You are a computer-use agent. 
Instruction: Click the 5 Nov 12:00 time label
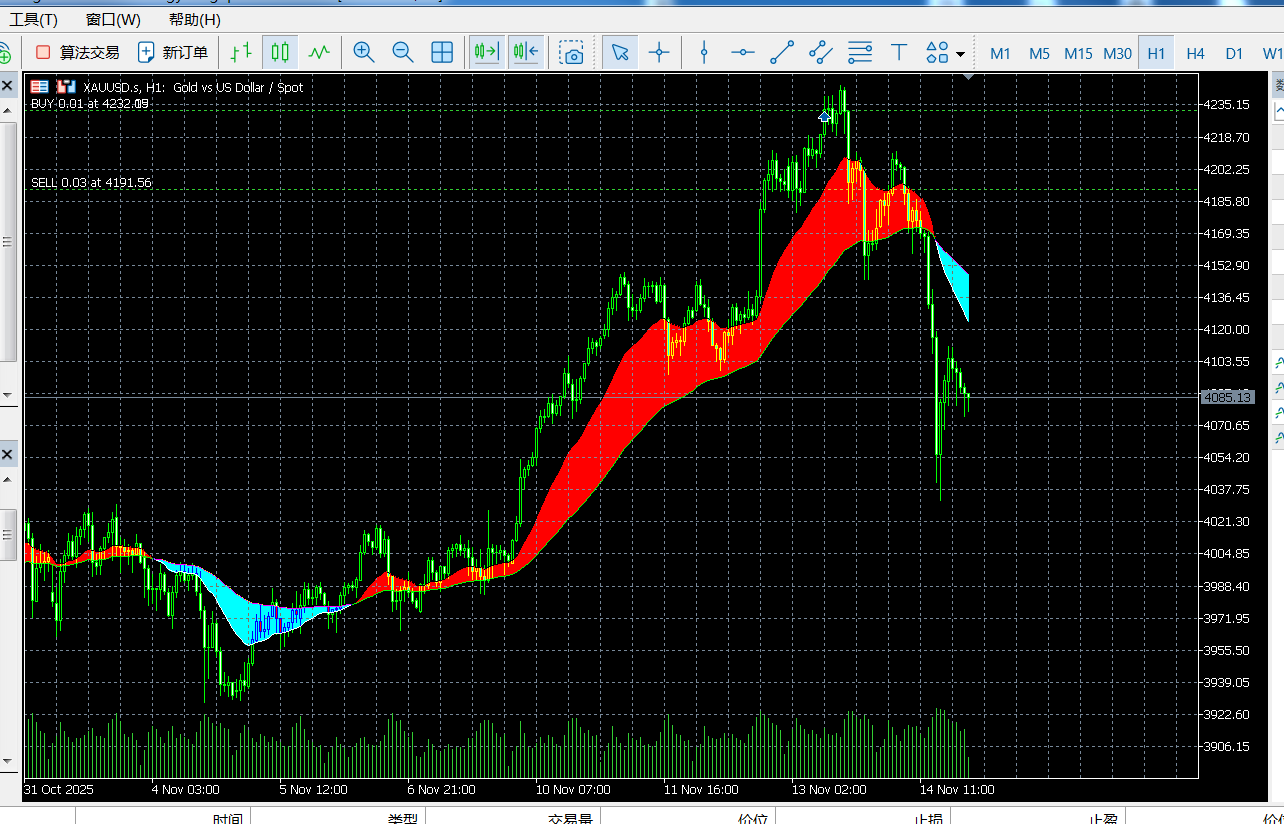(x=314, y=789)
